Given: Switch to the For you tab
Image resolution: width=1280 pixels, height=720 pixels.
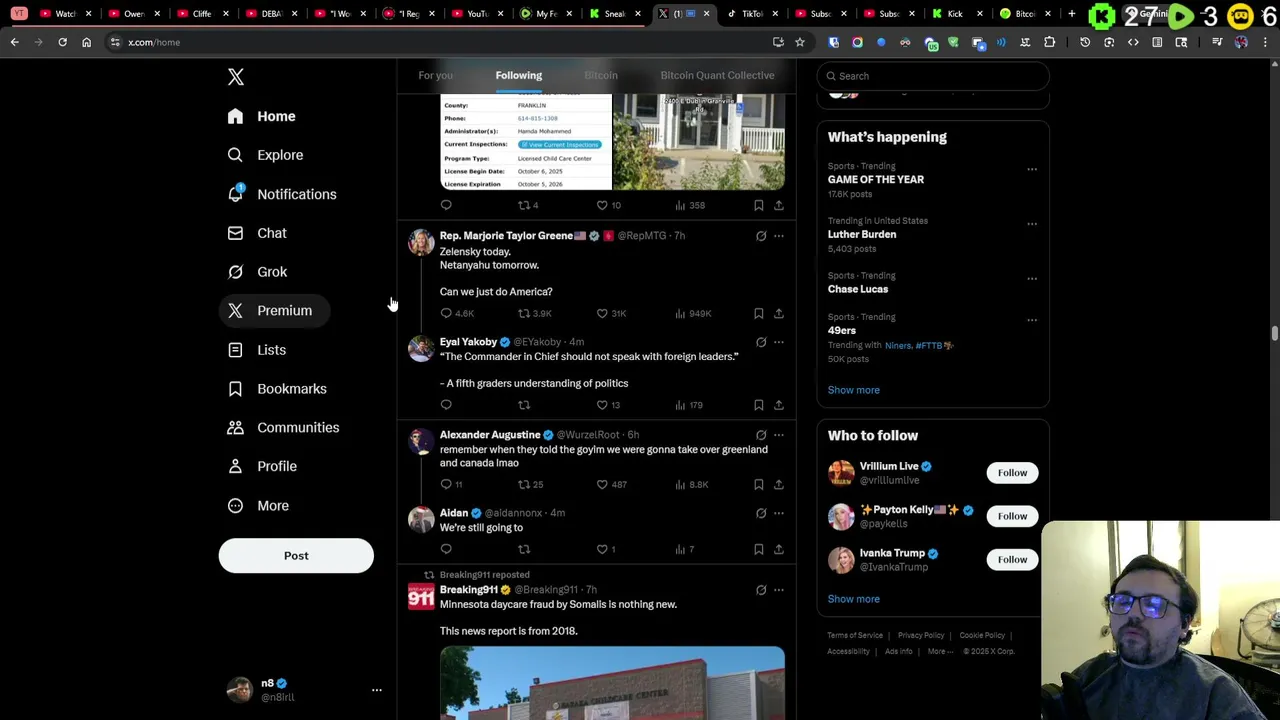Looking at the screenshot, I should click(435, 75).
